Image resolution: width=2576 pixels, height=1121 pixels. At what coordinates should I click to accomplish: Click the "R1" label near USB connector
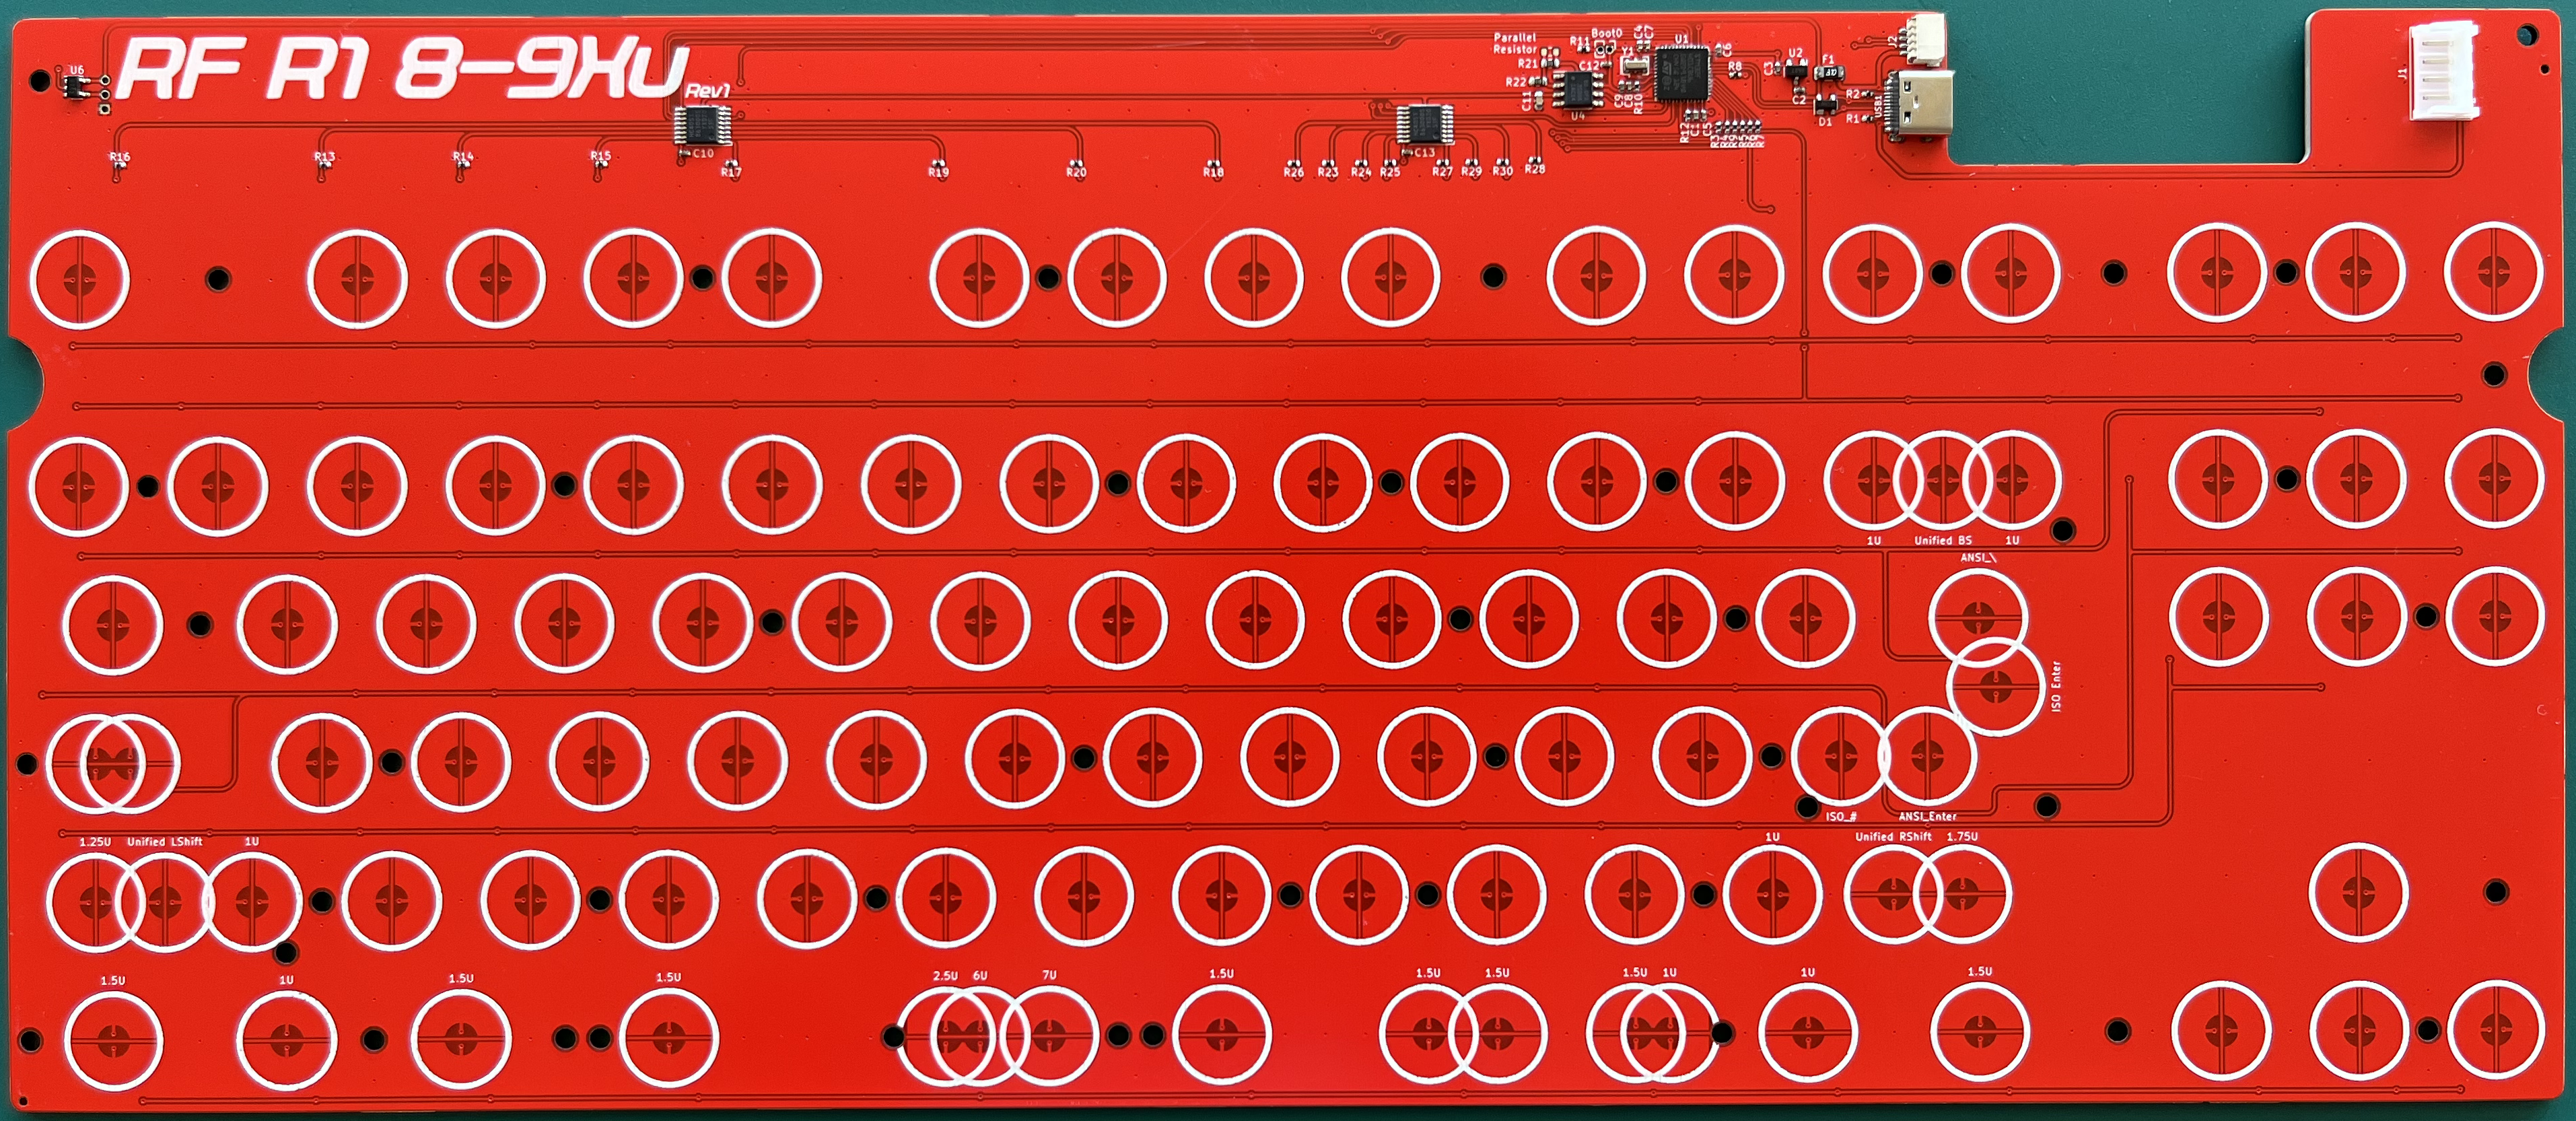(1852, 118)
